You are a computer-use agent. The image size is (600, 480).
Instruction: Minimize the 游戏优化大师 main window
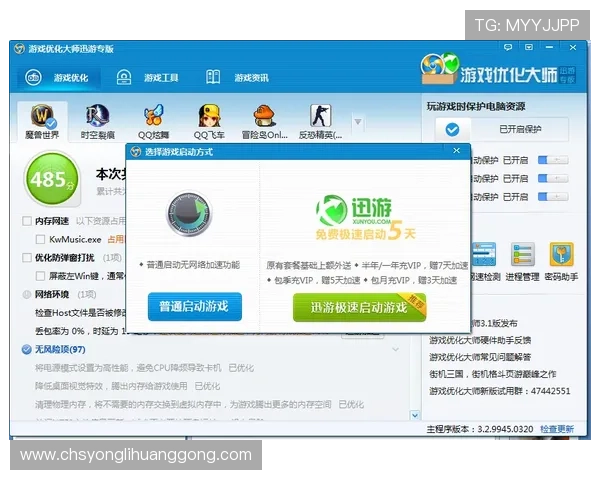pyautogui.click(x=549, y=47)
